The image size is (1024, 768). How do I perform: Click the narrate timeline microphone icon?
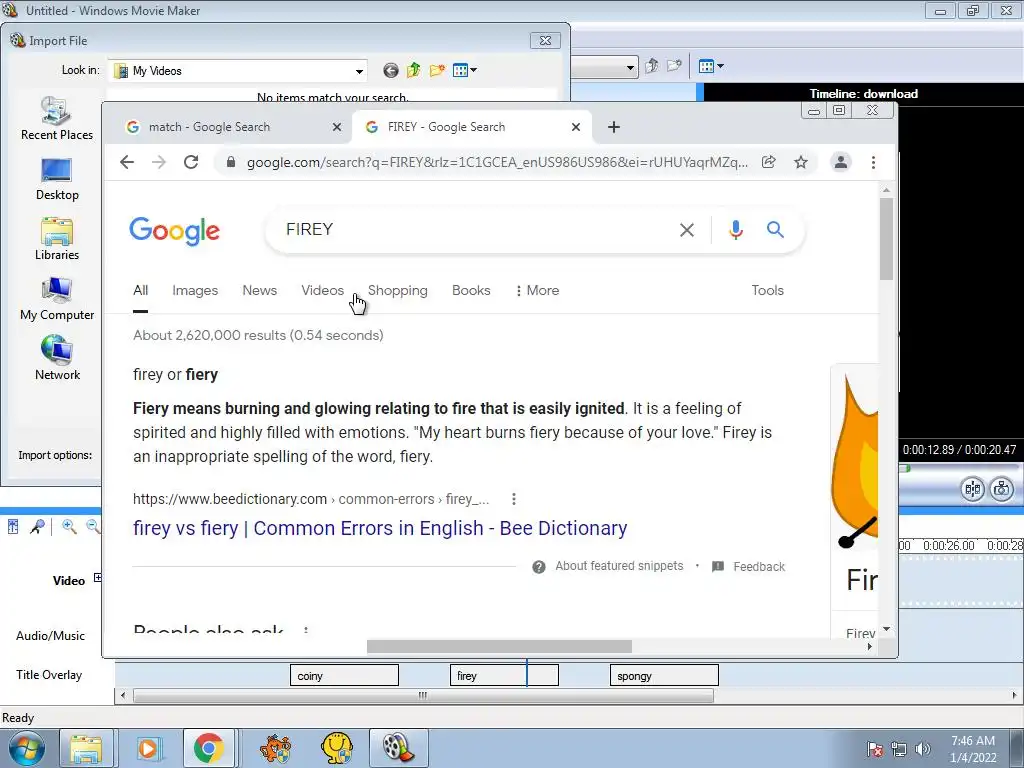point(37,526)
